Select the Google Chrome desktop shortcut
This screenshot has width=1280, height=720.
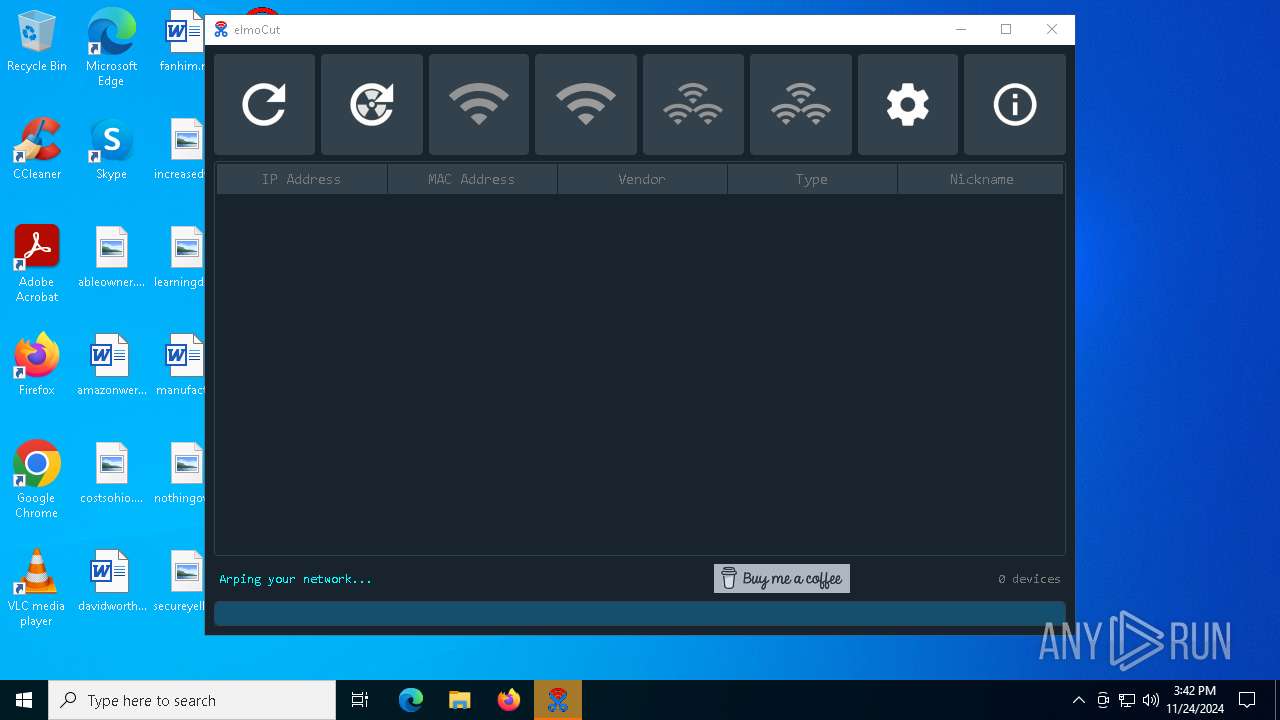[x=37, y=480]
